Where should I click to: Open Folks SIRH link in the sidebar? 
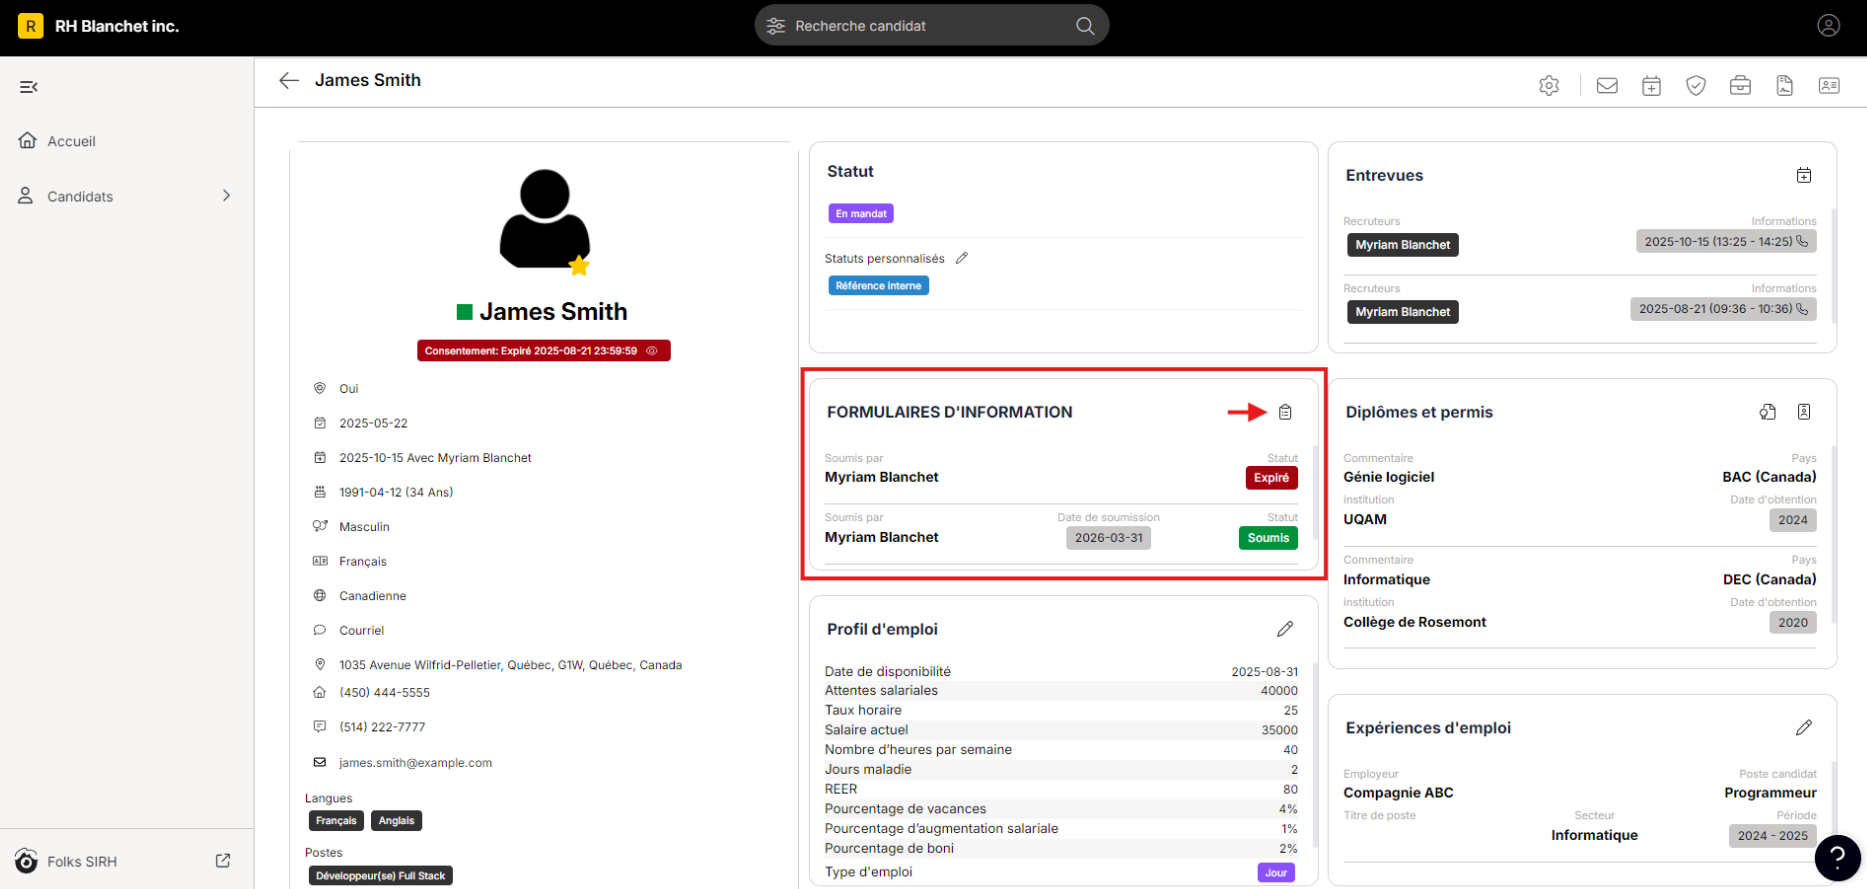click(x=82, y=861)
